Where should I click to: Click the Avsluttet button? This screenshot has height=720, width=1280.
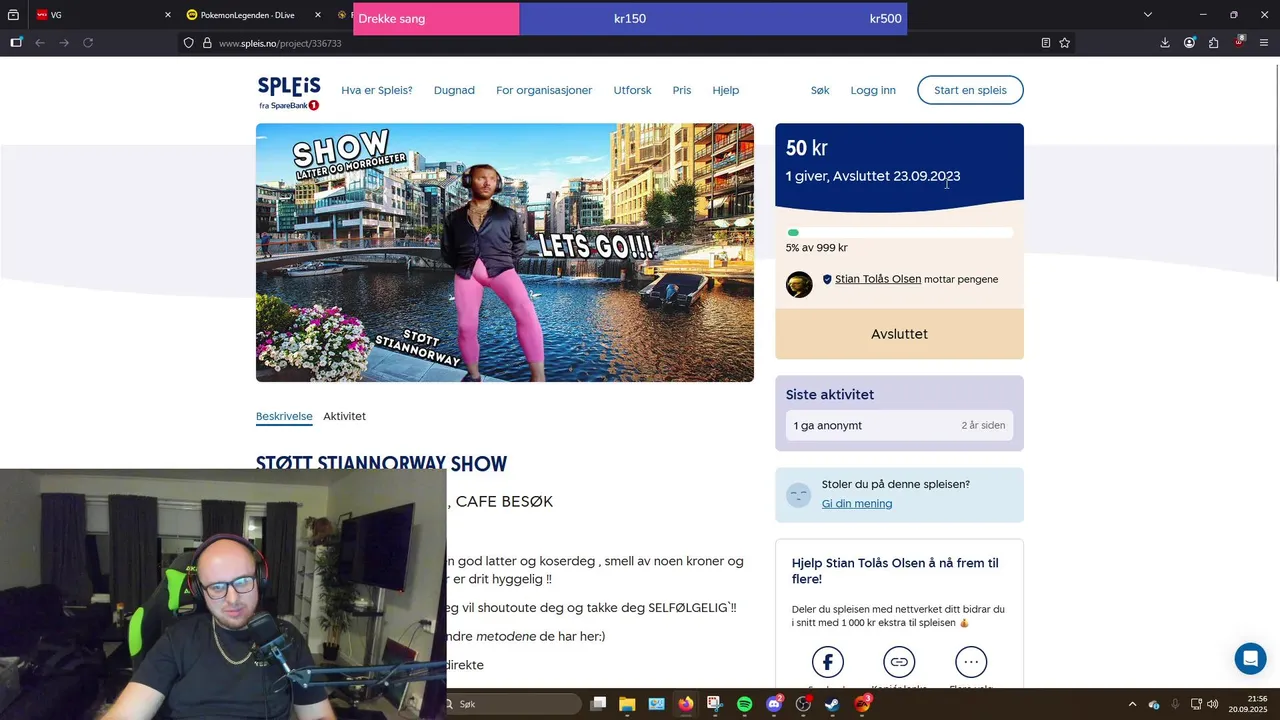pos(899,334)
